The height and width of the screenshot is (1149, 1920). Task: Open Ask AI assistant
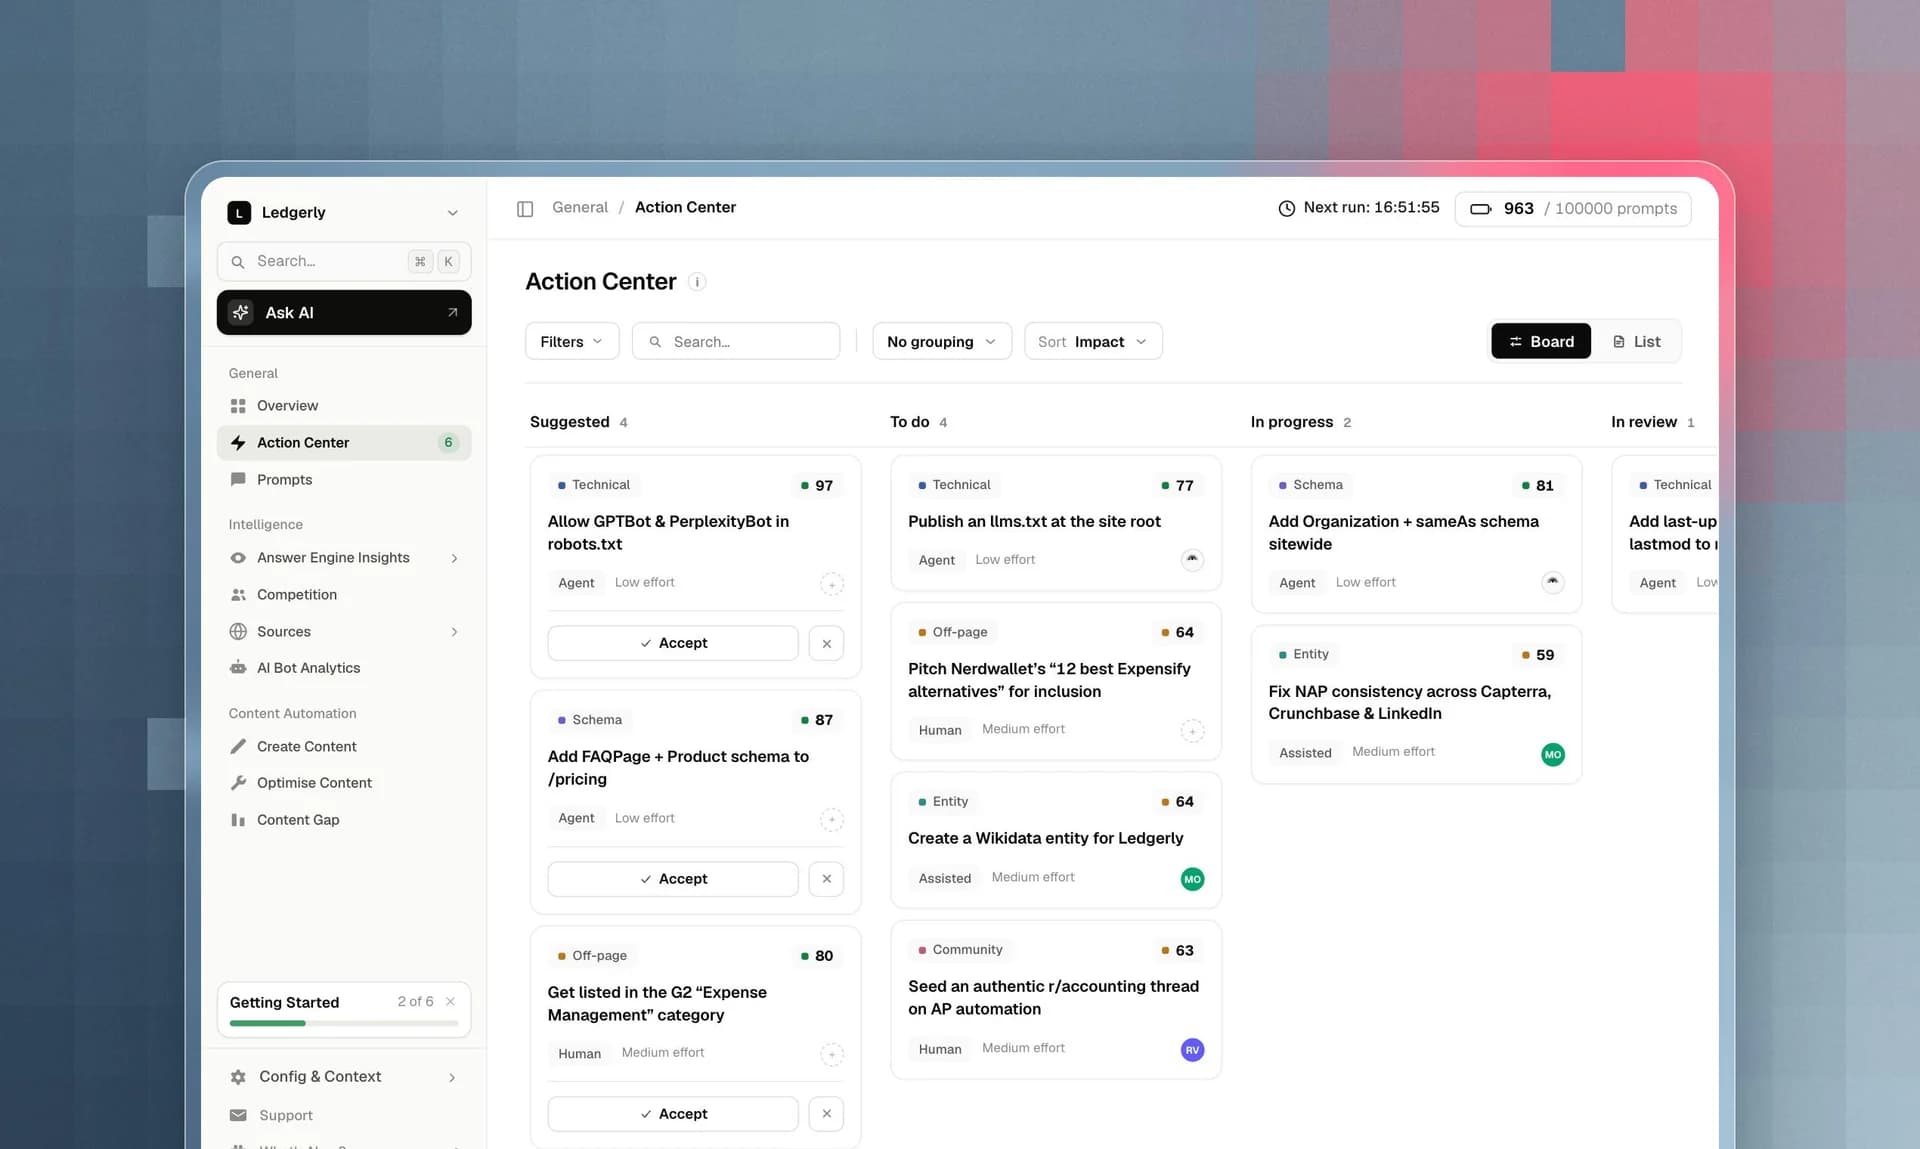[344, 313]
